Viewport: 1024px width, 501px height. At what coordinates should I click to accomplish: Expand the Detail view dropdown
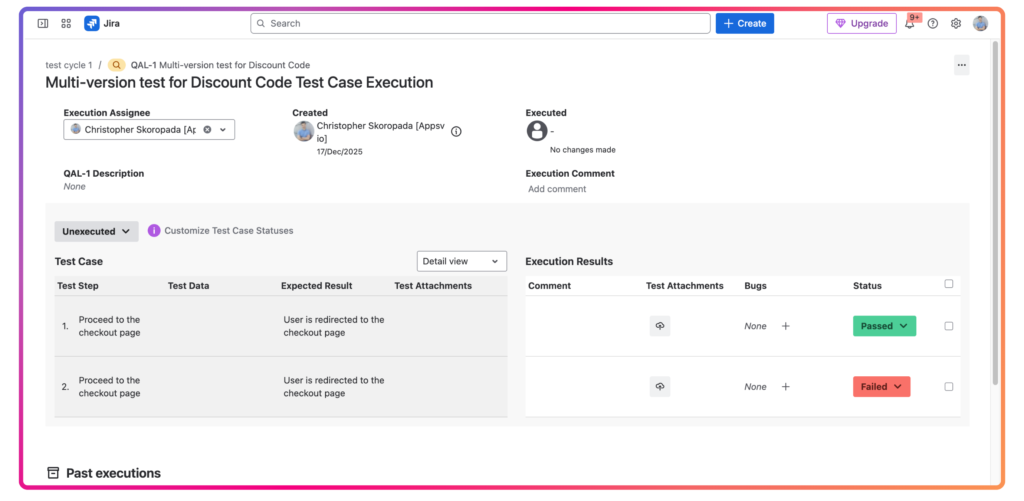point(461,261)
